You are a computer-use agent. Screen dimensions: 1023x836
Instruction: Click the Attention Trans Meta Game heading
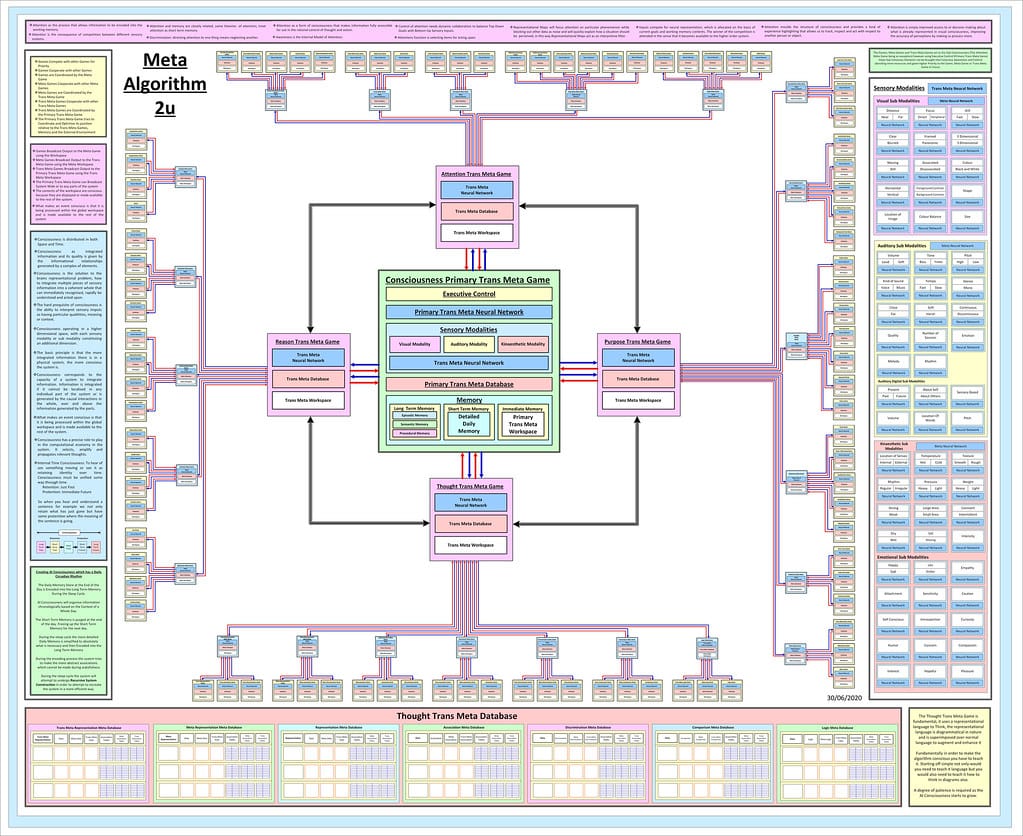click(x=476, y=174)
